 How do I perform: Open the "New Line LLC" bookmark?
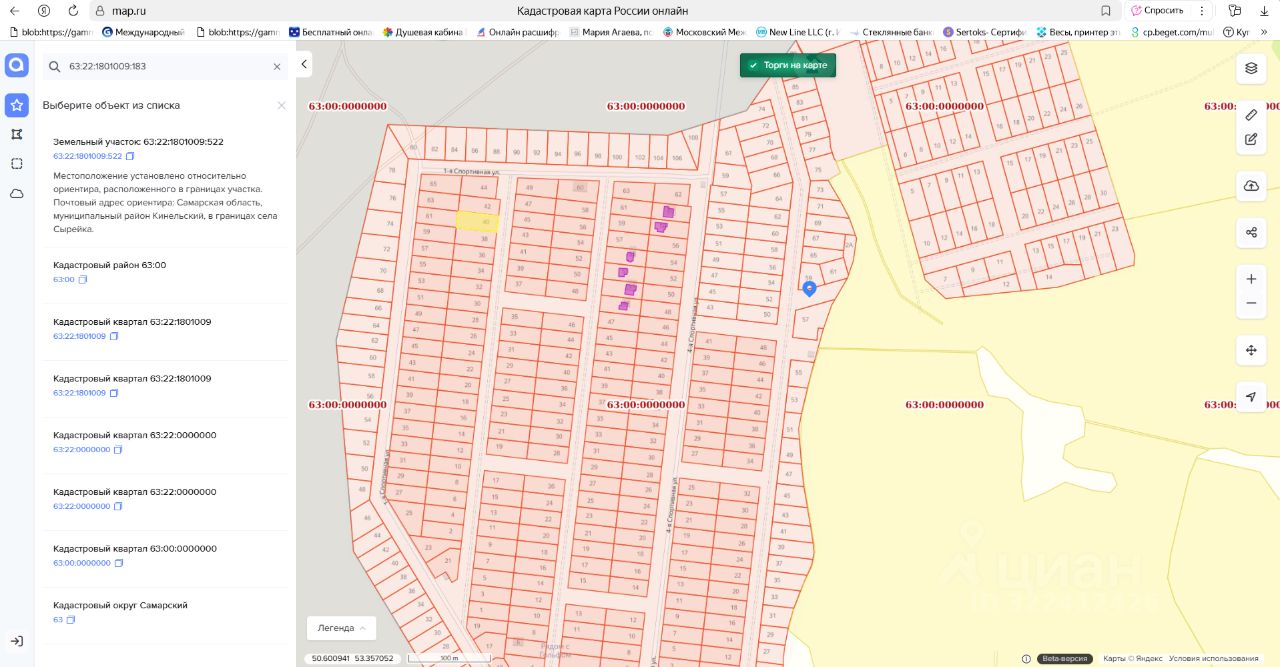pyautogui.click(x=799, y=32)
